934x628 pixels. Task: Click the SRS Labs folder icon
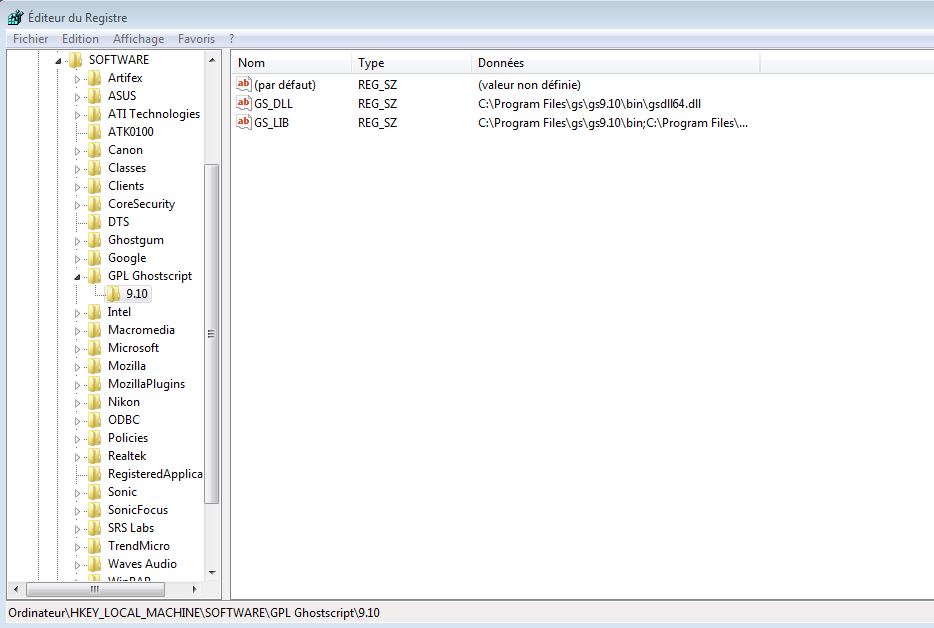point(94,528)
